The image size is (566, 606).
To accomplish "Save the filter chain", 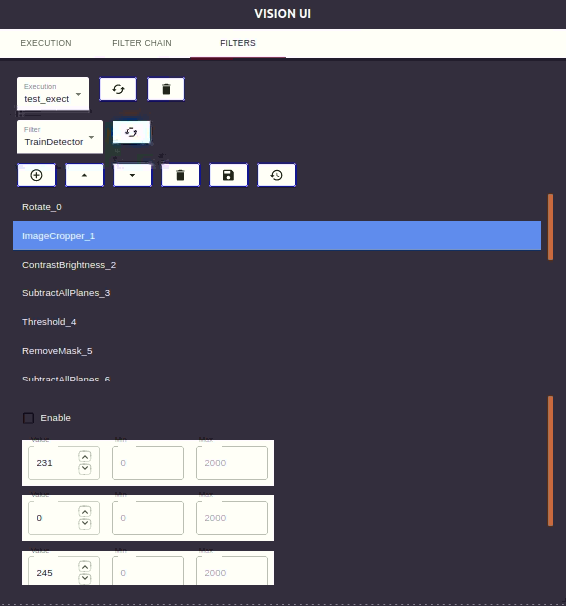I will (228, 175).
